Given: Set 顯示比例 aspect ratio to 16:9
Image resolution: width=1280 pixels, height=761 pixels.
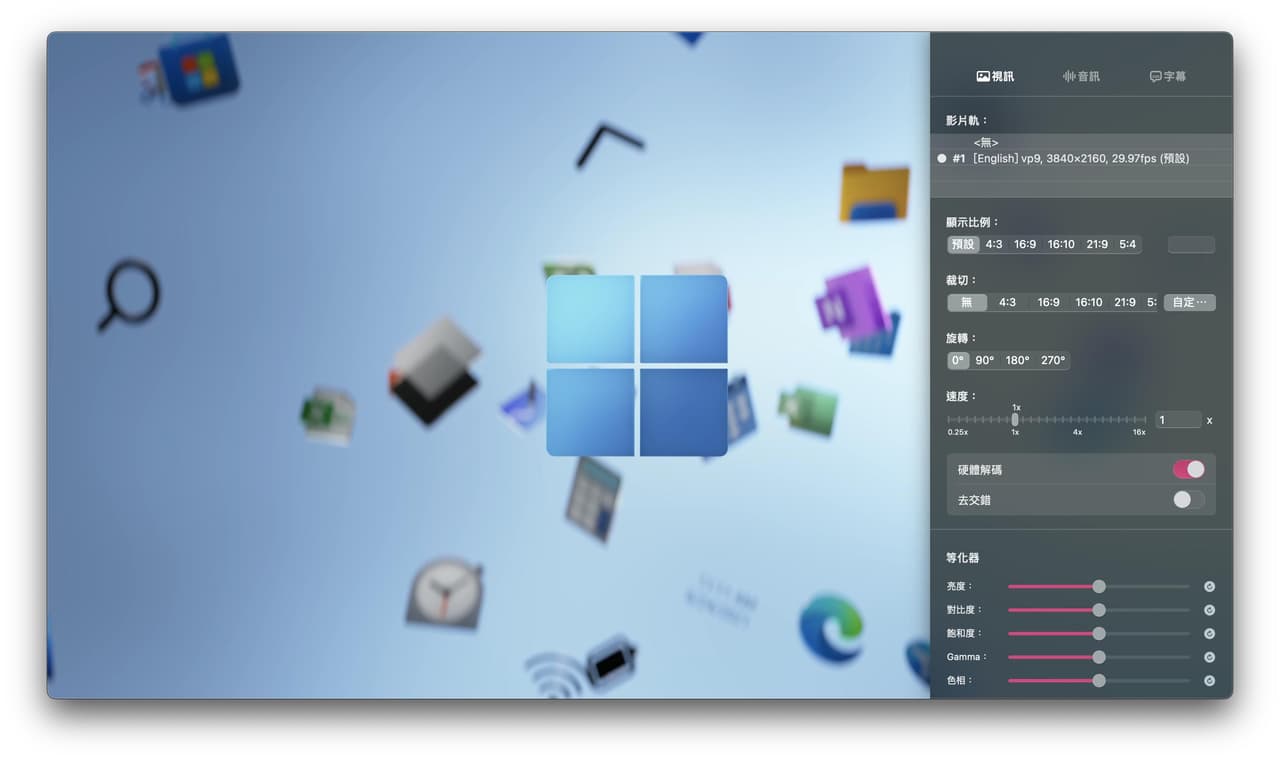Looking at the screenshot, I should [1025, 244].
